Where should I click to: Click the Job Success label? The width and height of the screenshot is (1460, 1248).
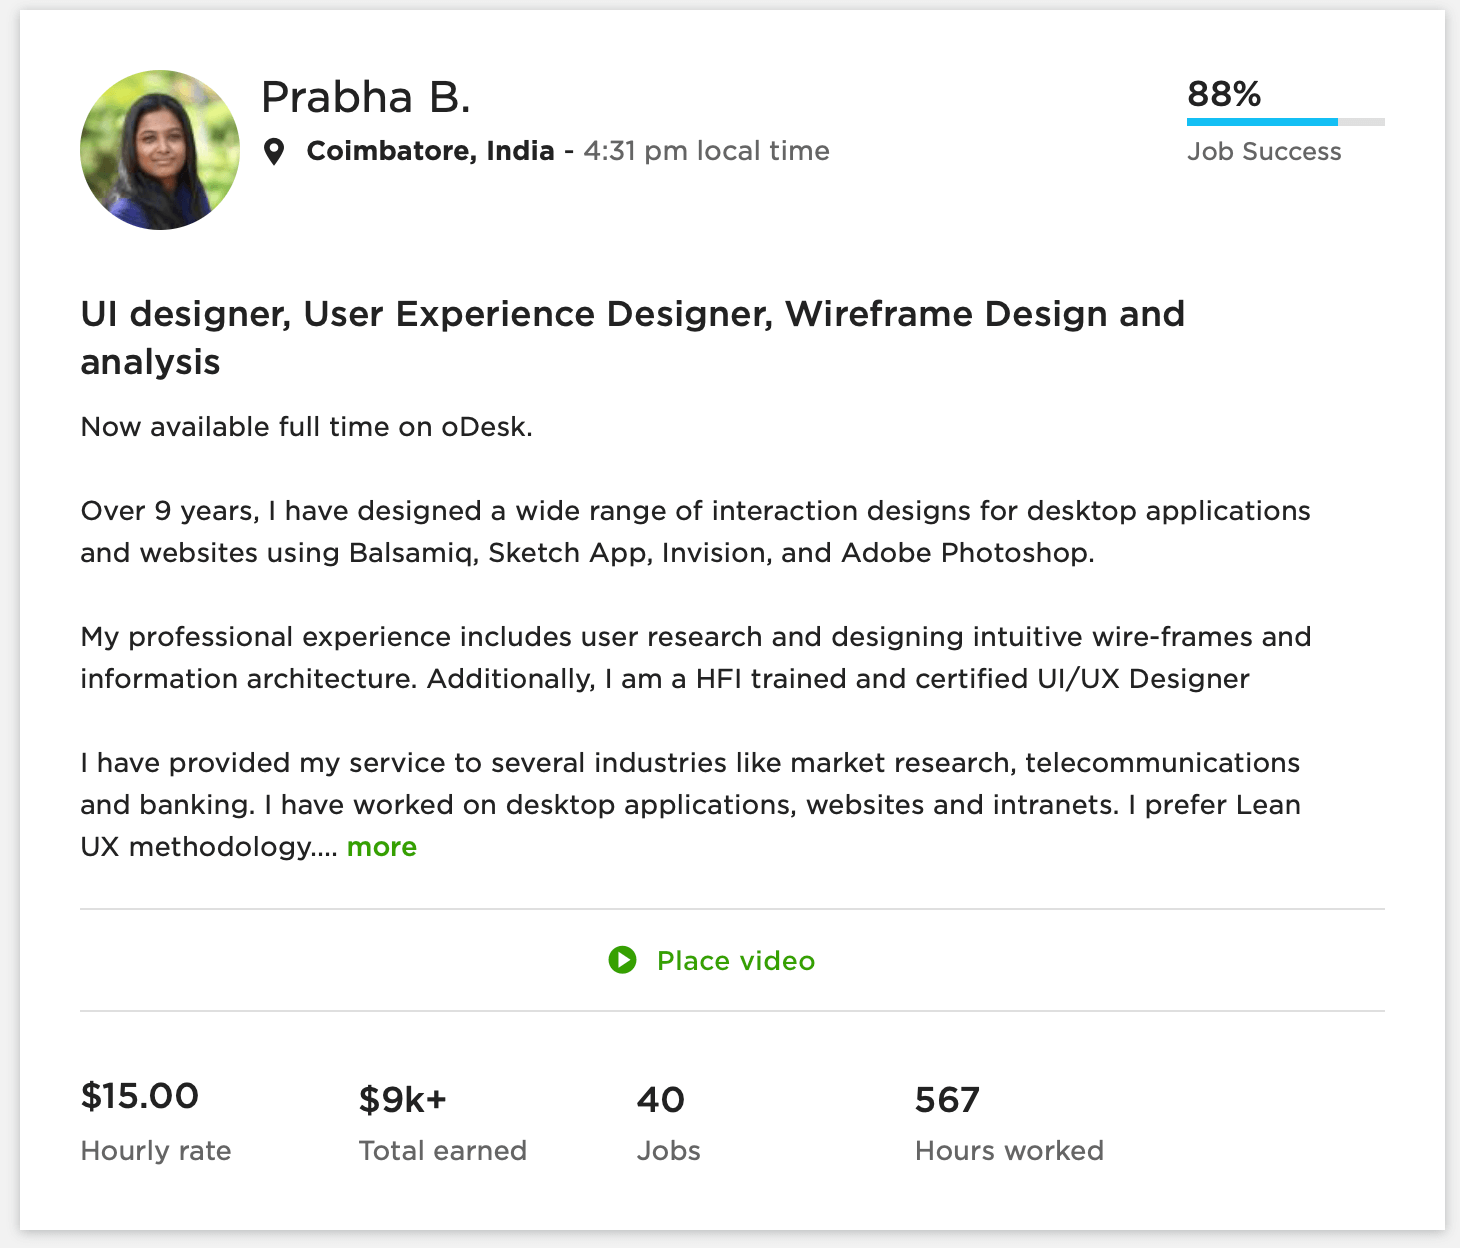(x=1263, y=152)
